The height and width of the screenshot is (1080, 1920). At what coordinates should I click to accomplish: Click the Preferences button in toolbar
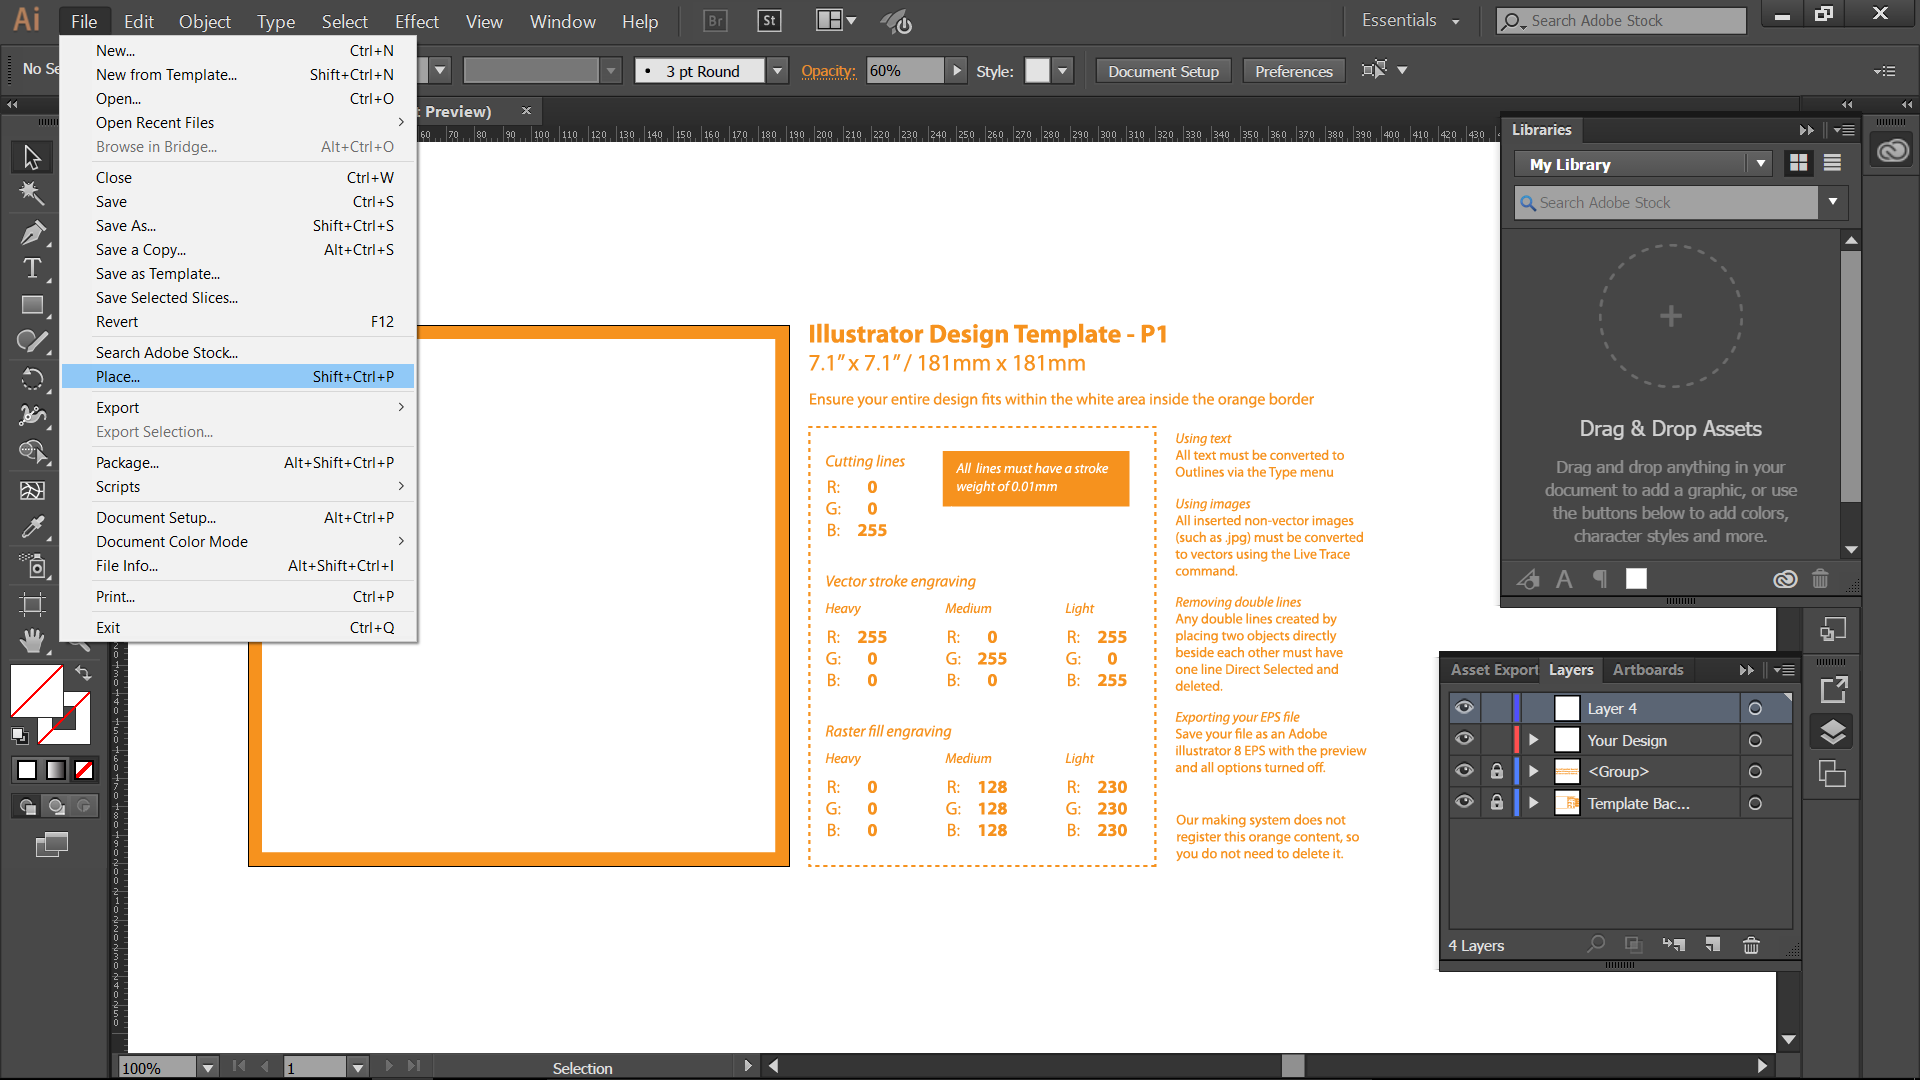(x=1291, y=71)
